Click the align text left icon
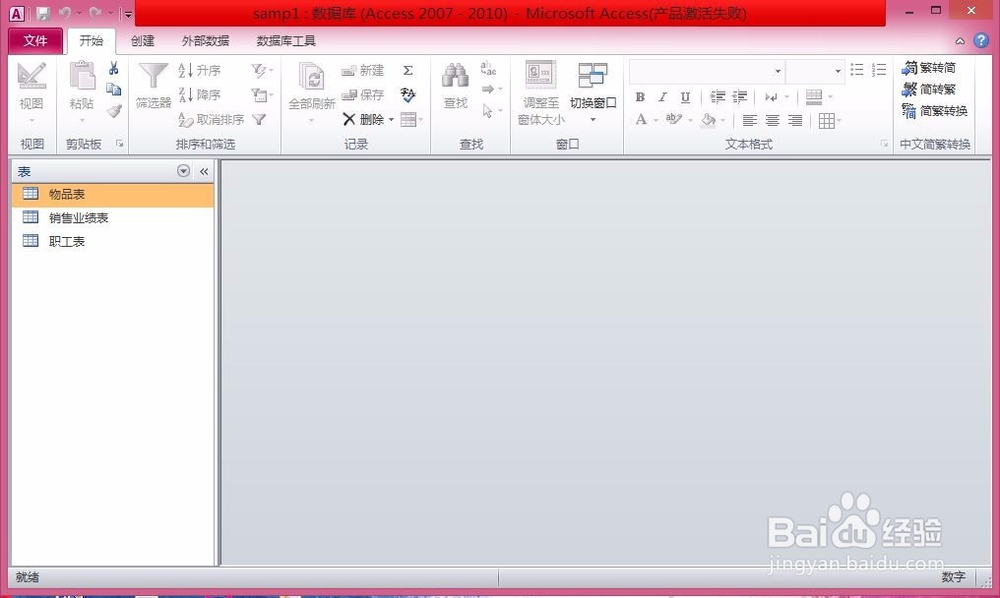The image size is (1000, 598). [x=750, y=120]
